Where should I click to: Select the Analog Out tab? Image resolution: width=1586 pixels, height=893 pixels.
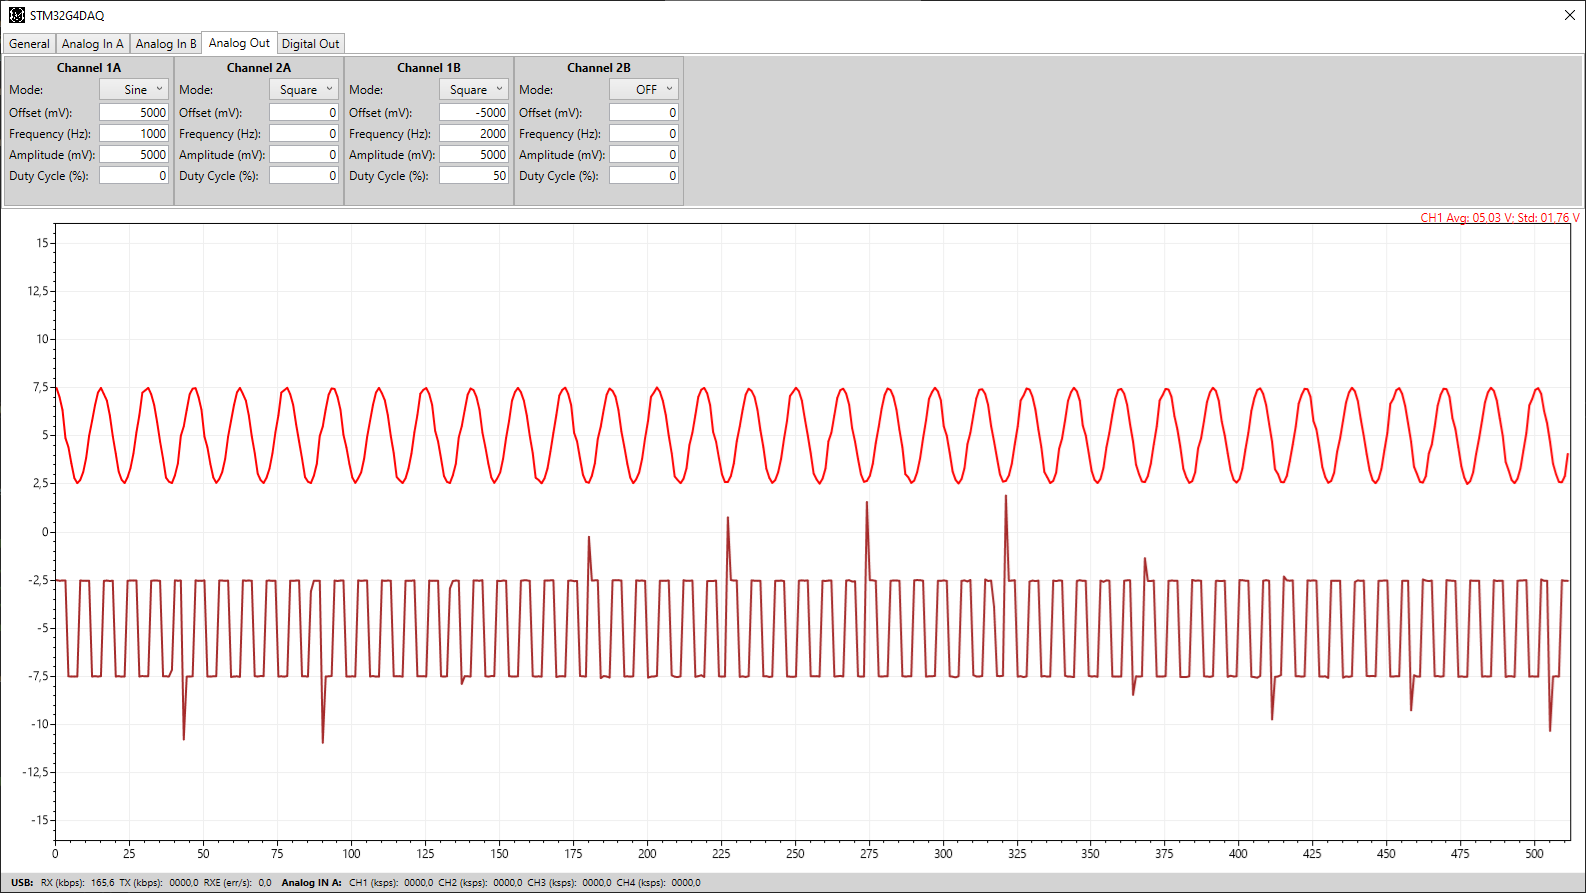click(239, 43)
